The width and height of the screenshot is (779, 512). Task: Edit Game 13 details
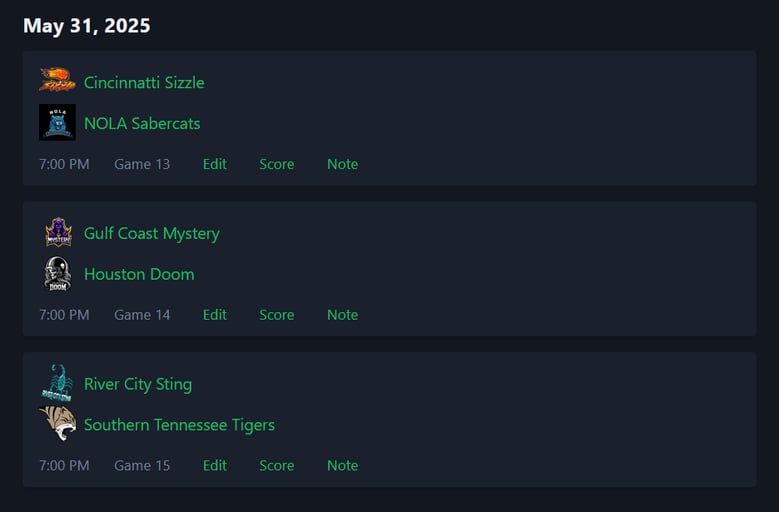pos(215,164)
